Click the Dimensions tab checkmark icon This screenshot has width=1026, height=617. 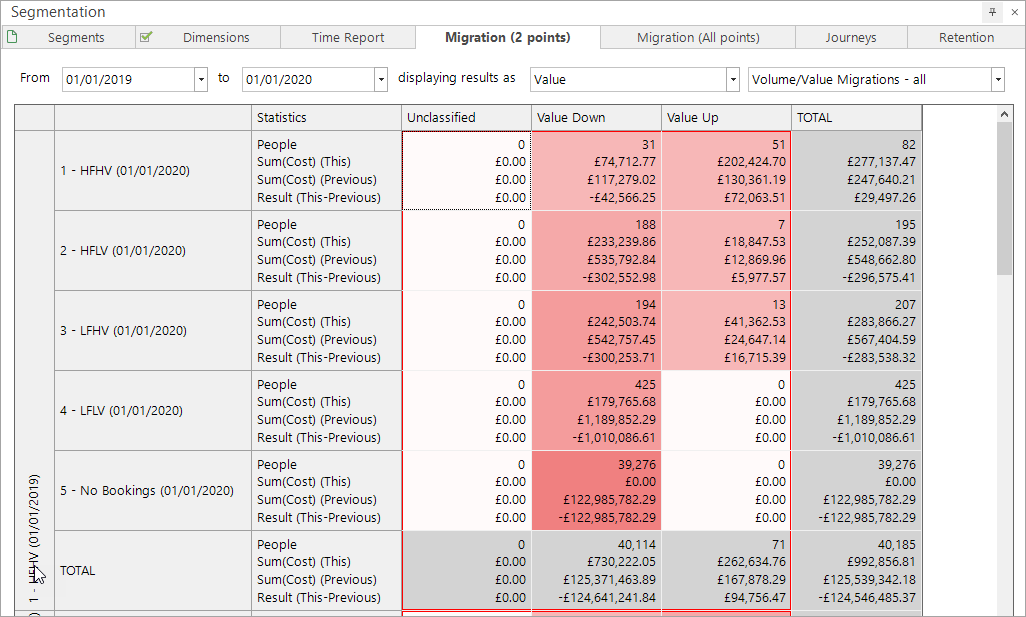click(146, 37)
